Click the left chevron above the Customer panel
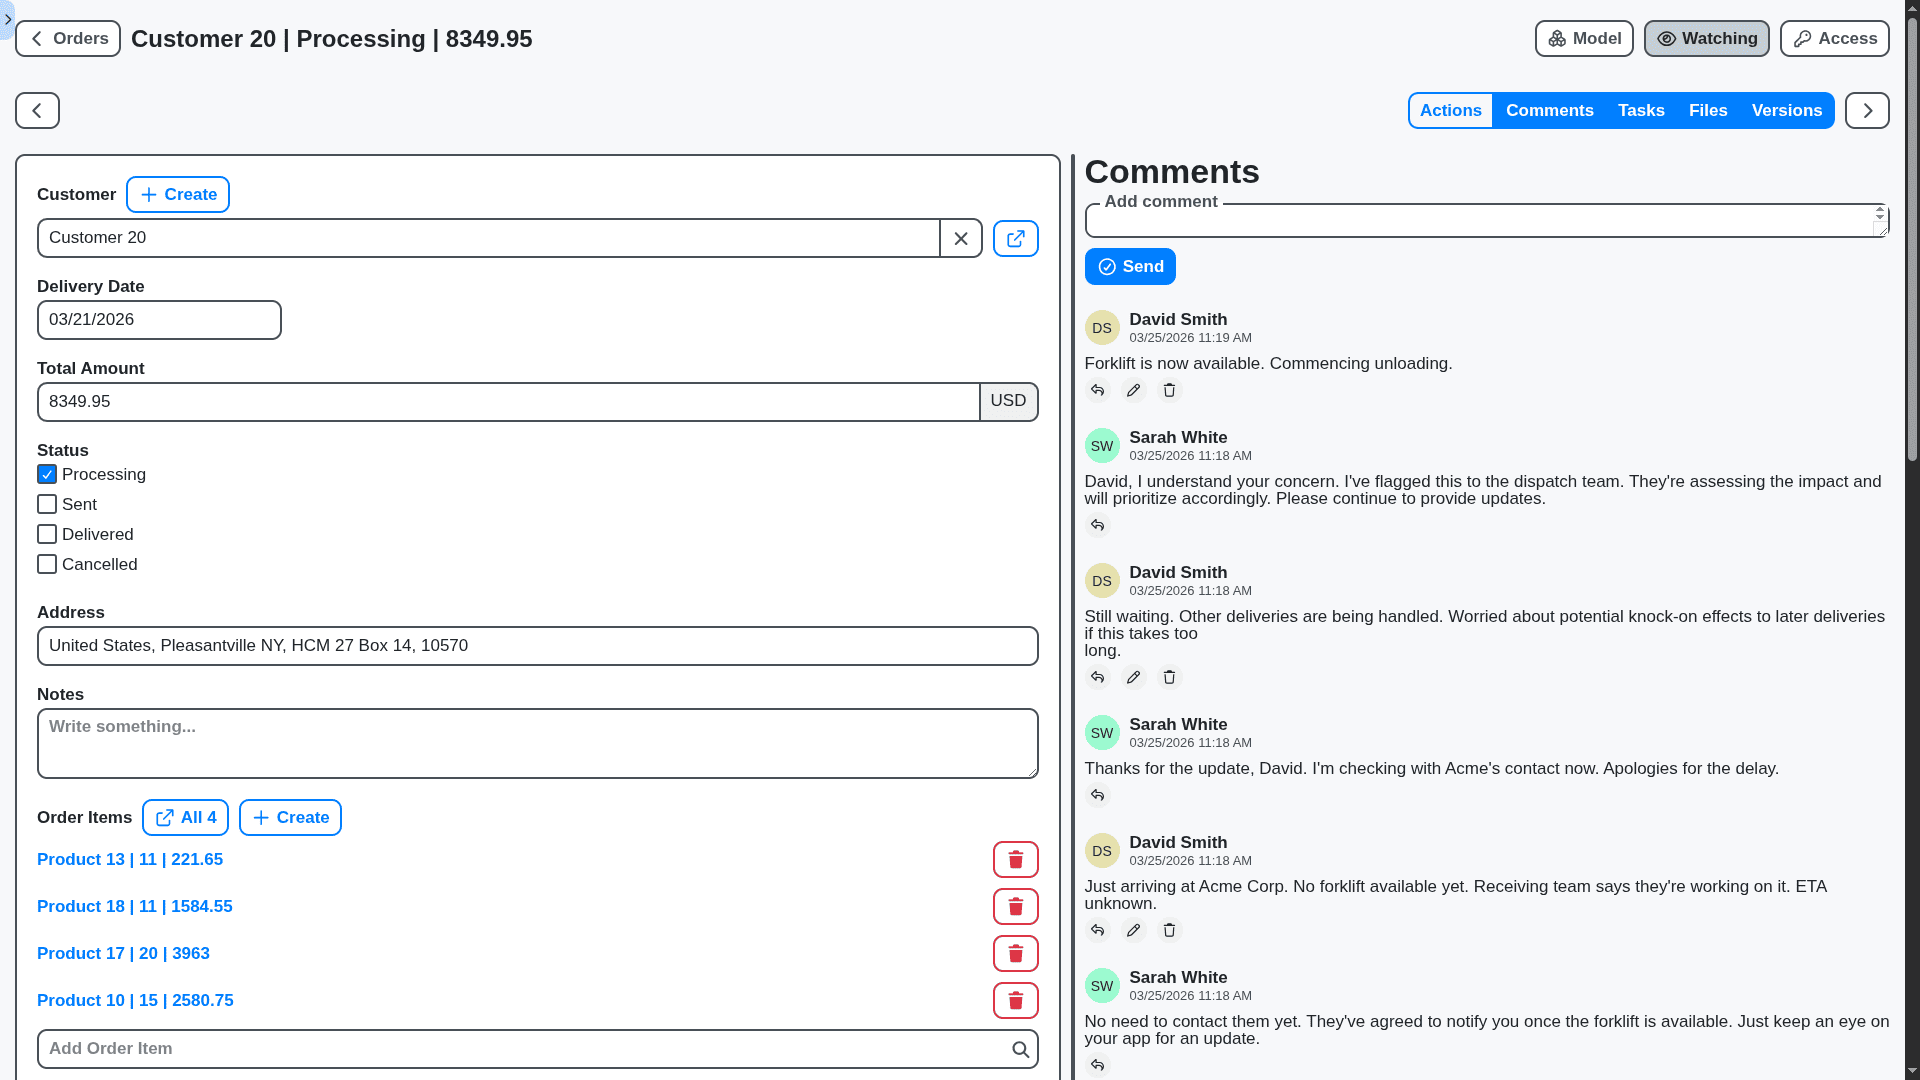Screen dimensions: 1920x1080 [x=35, y=110]
